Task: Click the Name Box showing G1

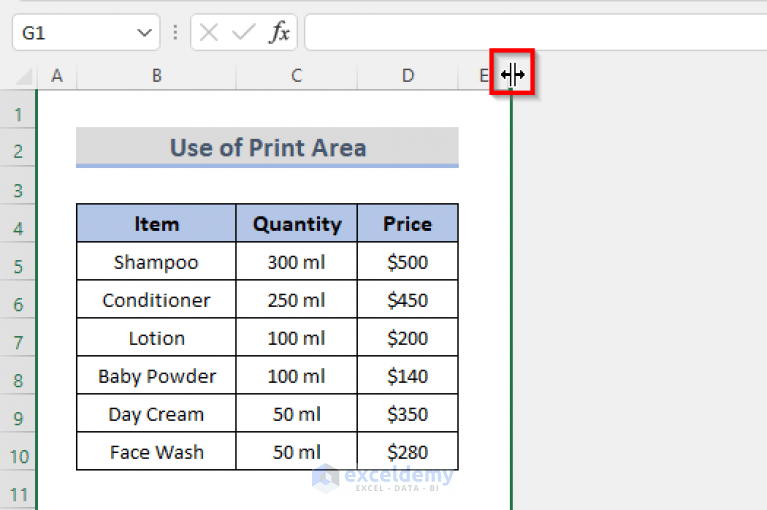Action: click(86, 33)
